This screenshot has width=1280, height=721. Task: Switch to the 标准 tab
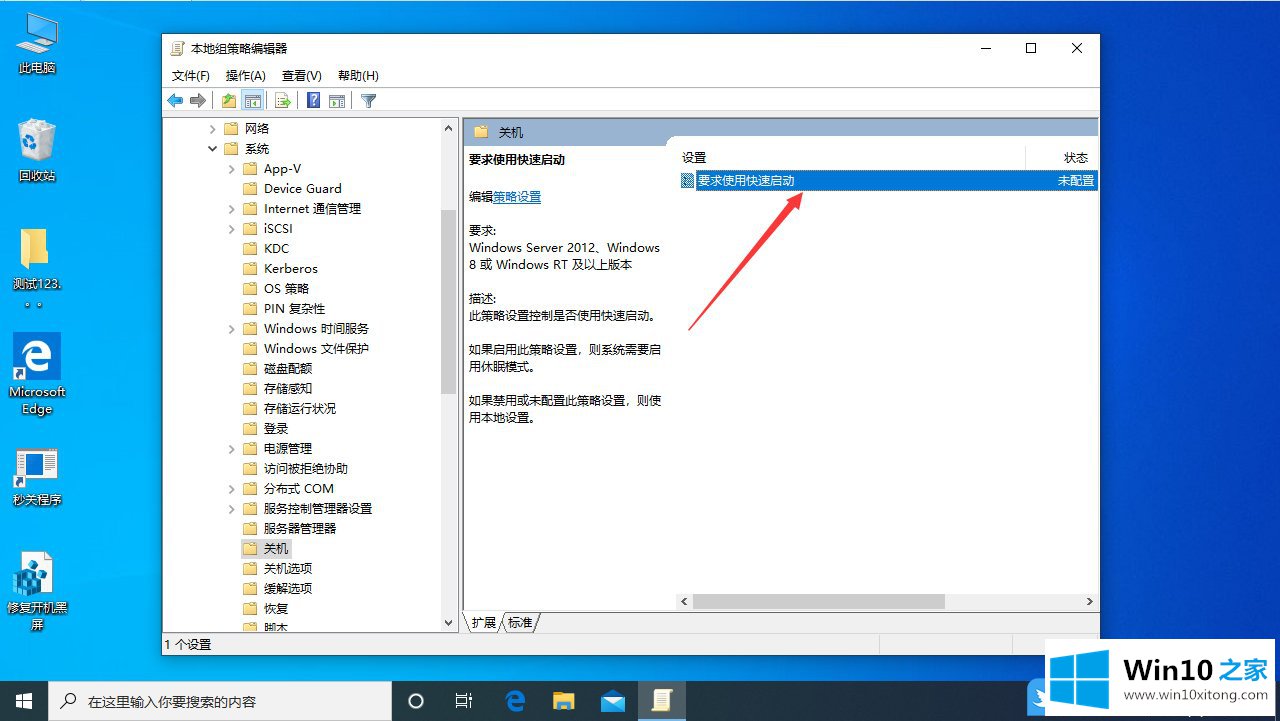[520, 622]
